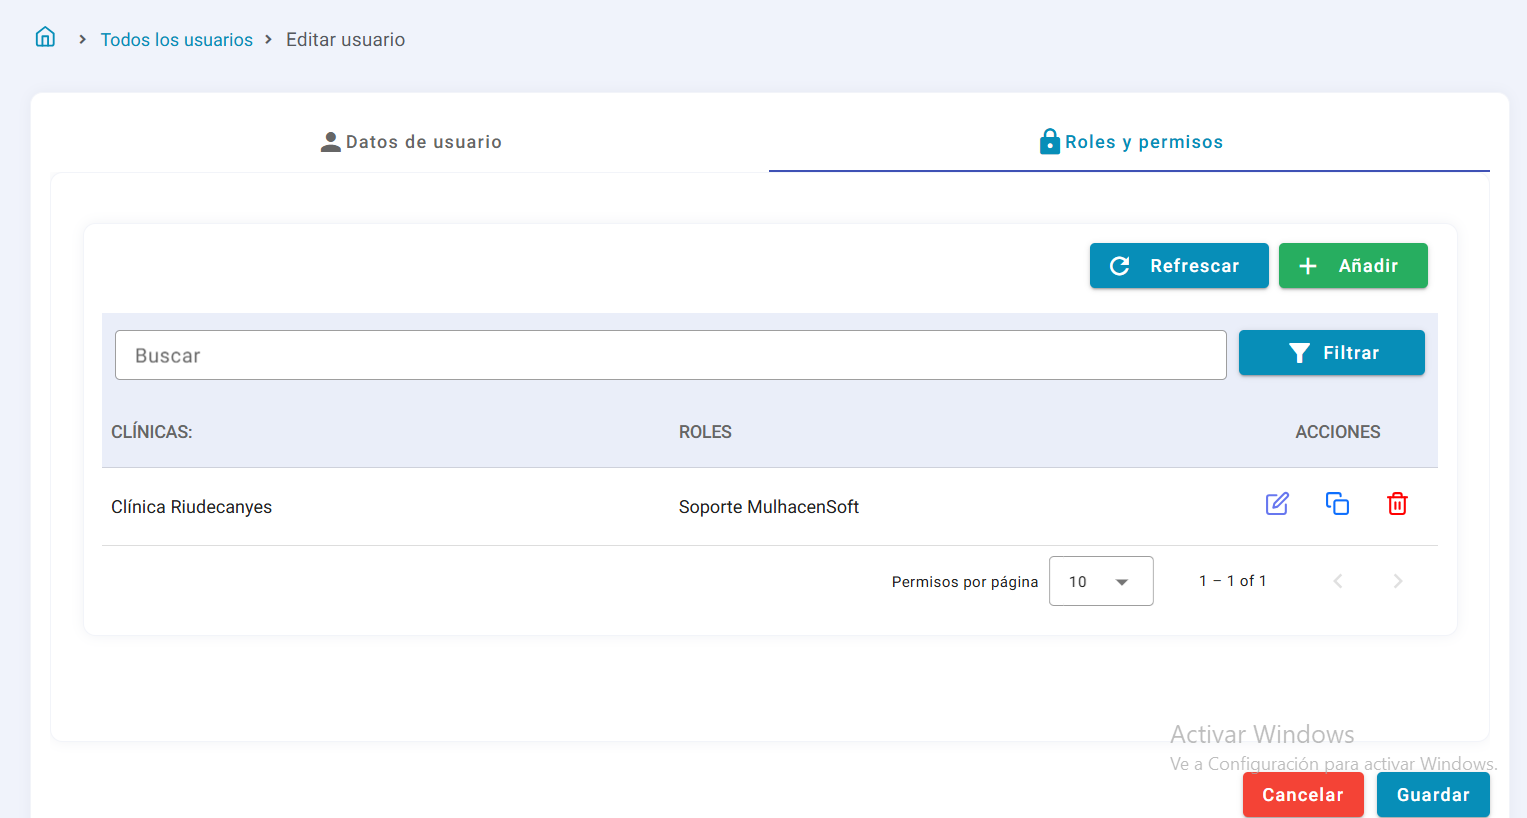Open Todos los usuarios breadcrumb link
Image resolution: width=1527 pixels, height=818 pixels.
[177, 40]
